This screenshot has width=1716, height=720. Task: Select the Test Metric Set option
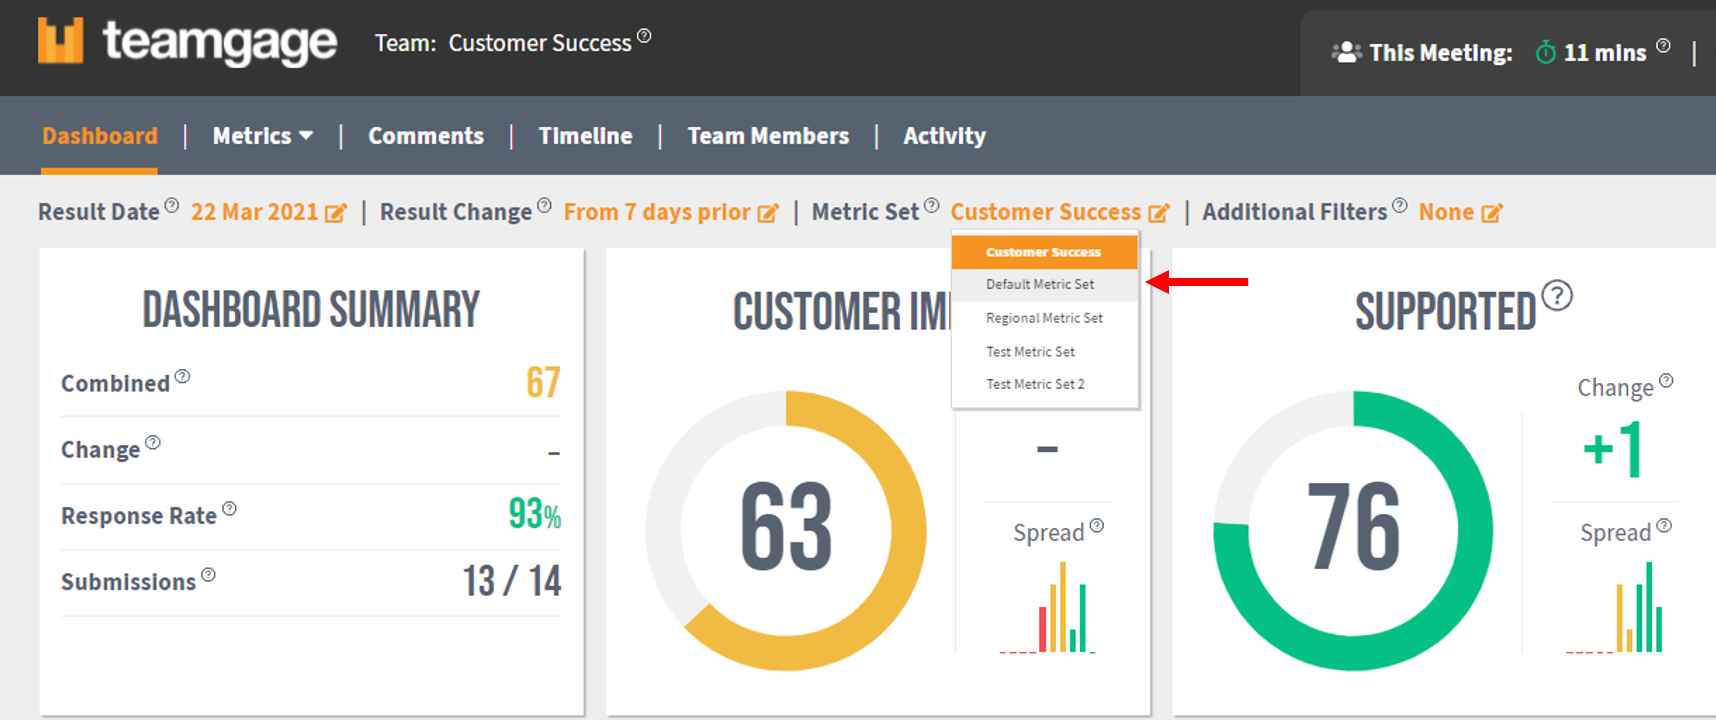pyautogui.click(x=1045, y=352)
